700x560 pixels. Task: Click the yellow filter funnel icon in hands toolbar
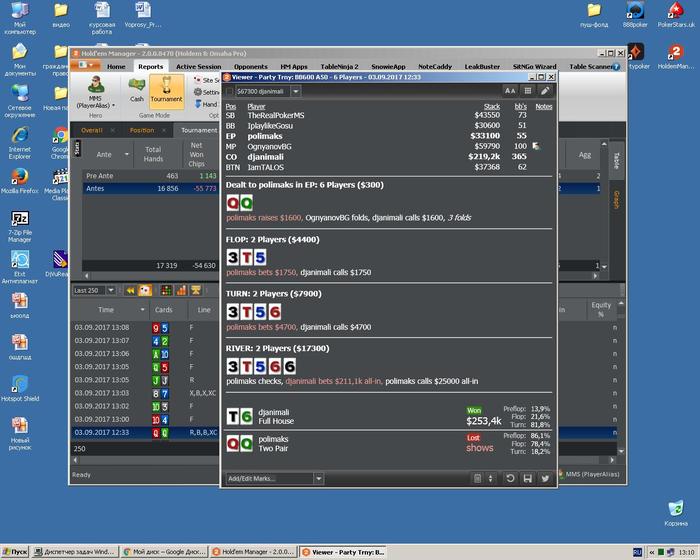[196, 291]
